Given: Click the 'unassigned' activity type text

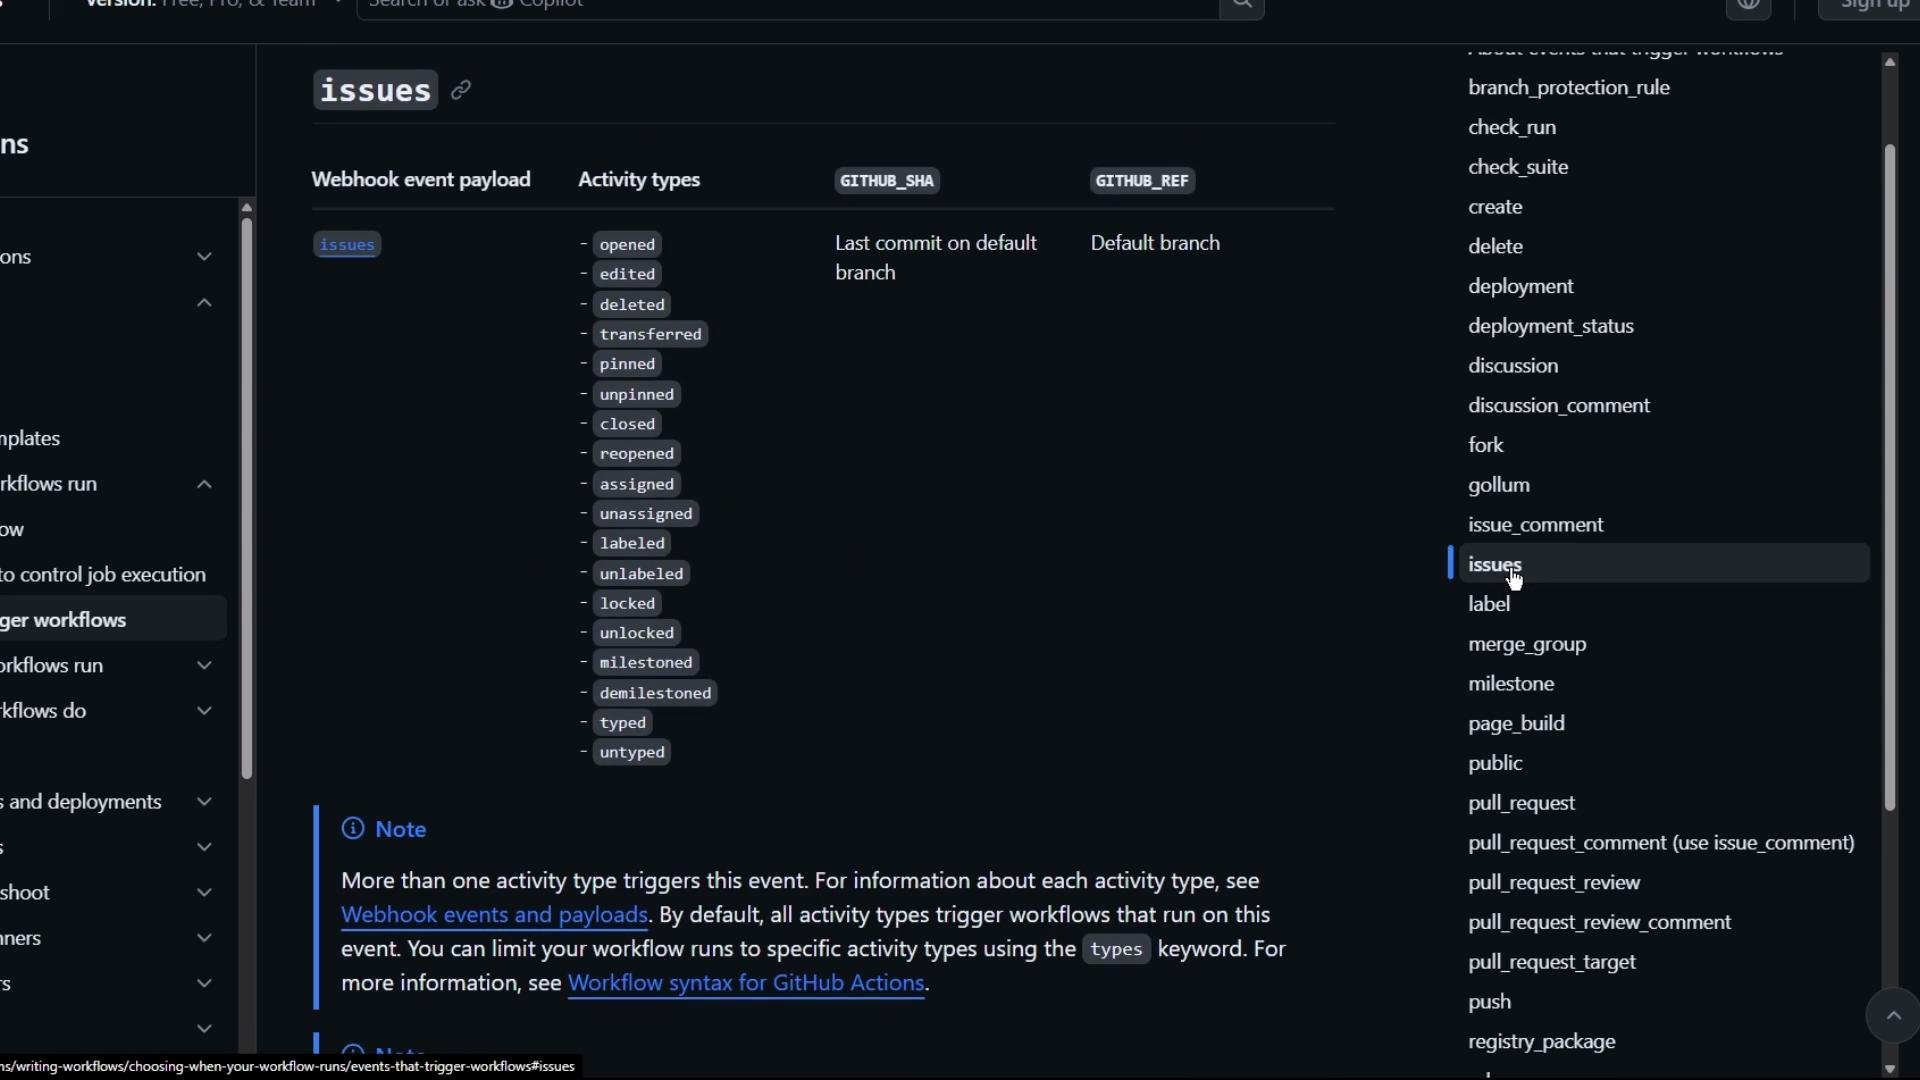Looking at the screenshot, I should [x=646, y=514].
